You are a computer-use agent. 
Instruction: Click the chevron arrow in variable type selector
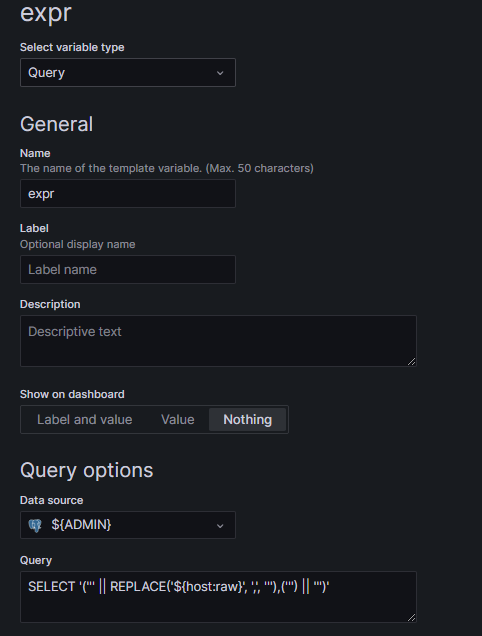(220, 73)
